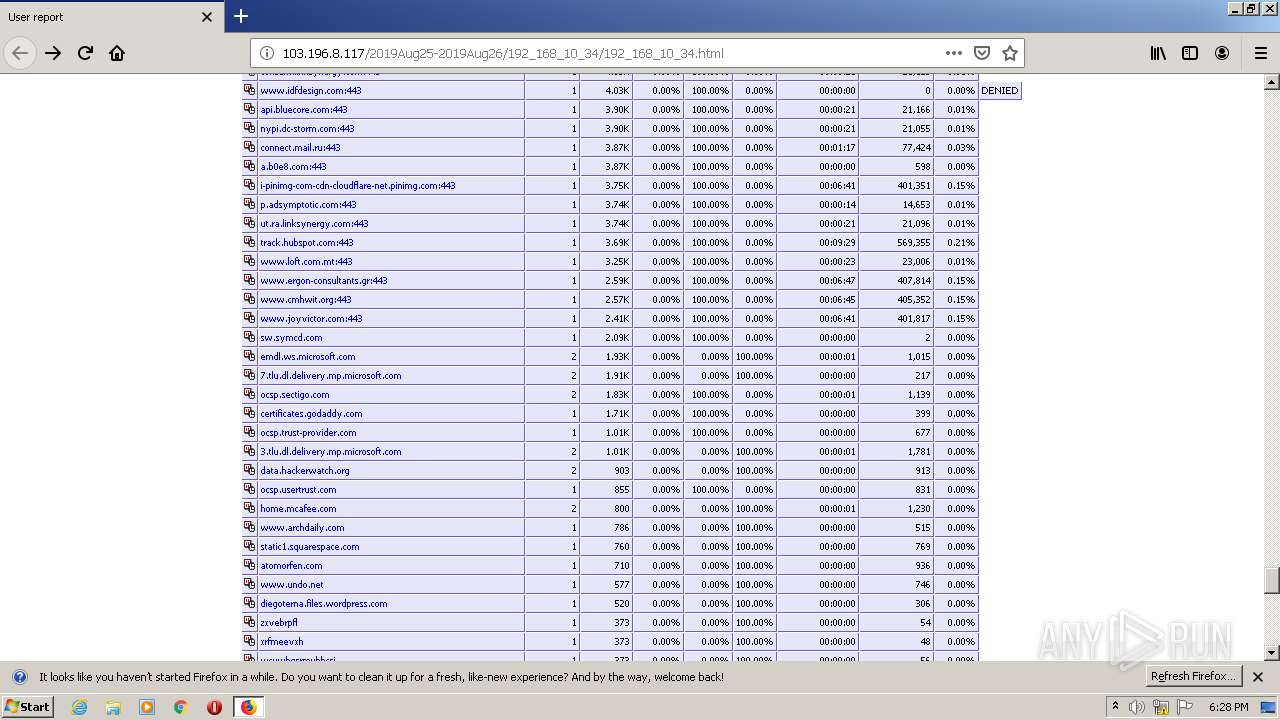
Task: Open link www.joyvictor.com:443
Action: [311, 318]
